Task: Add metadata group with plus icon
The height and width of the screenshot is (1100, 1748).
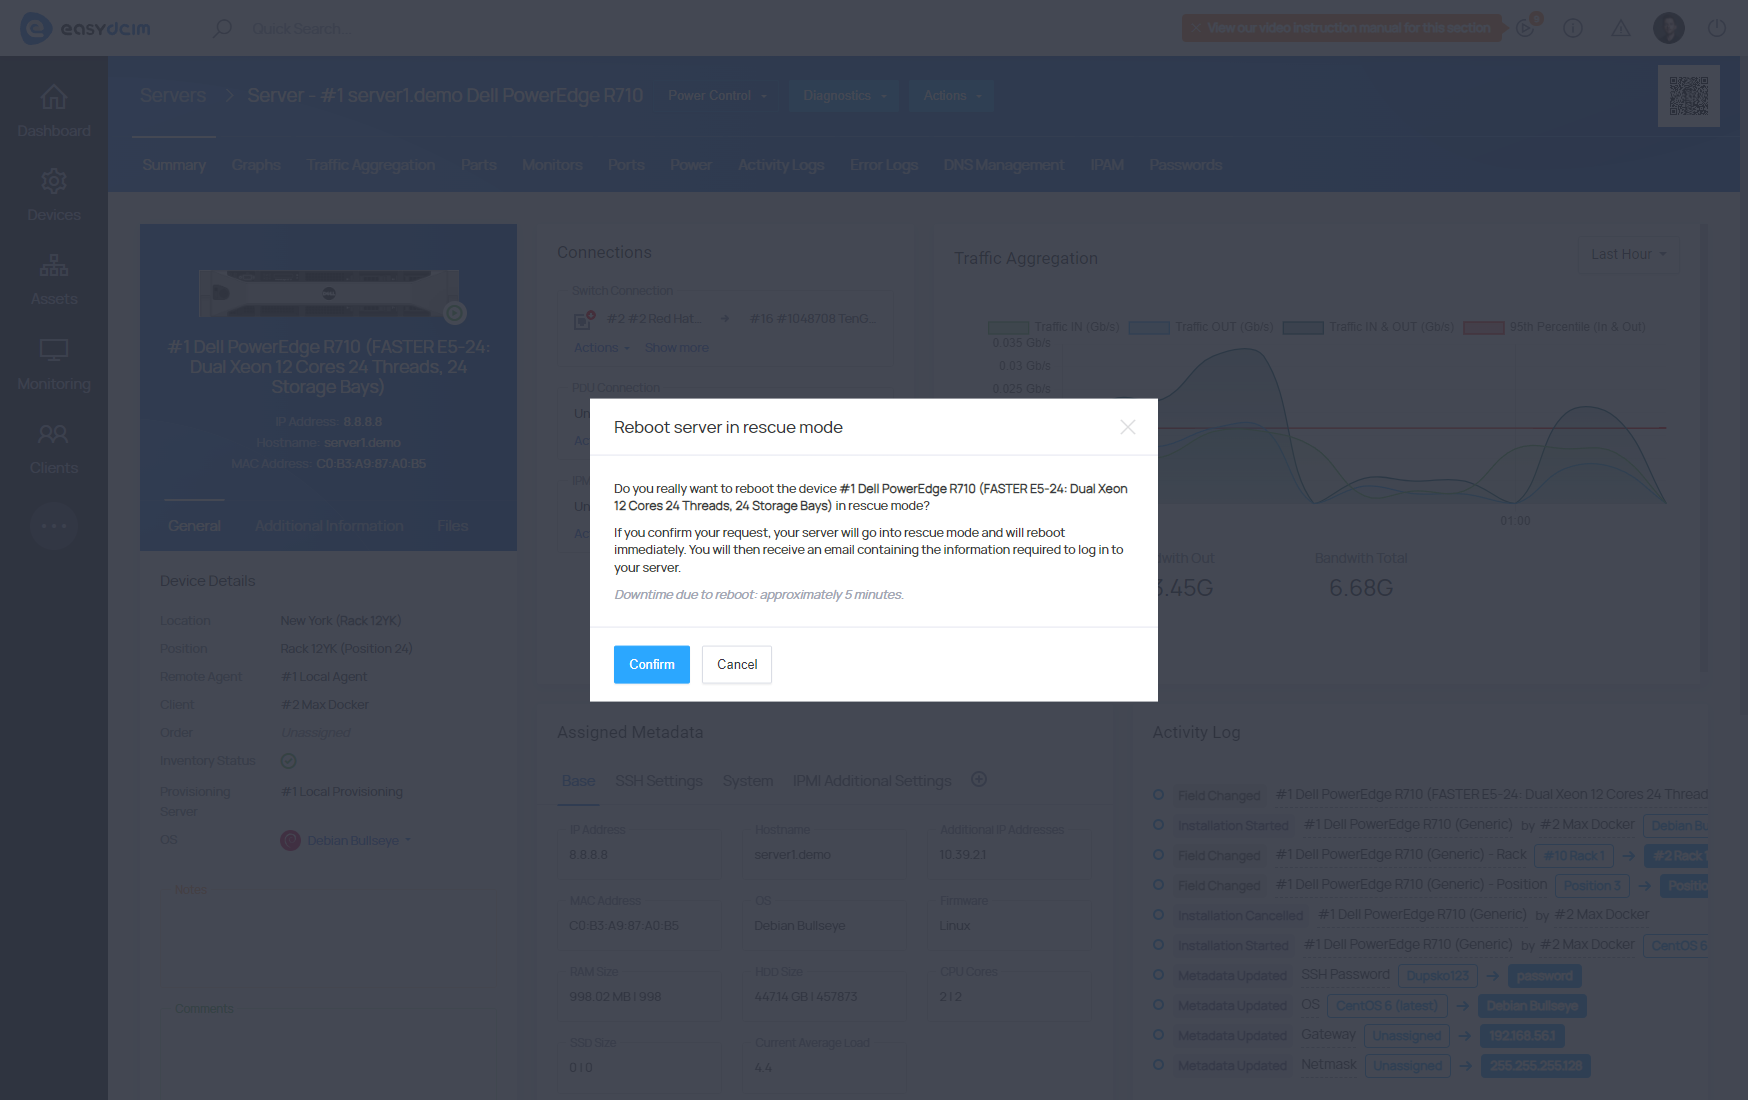Action: [x=979, y=780]
